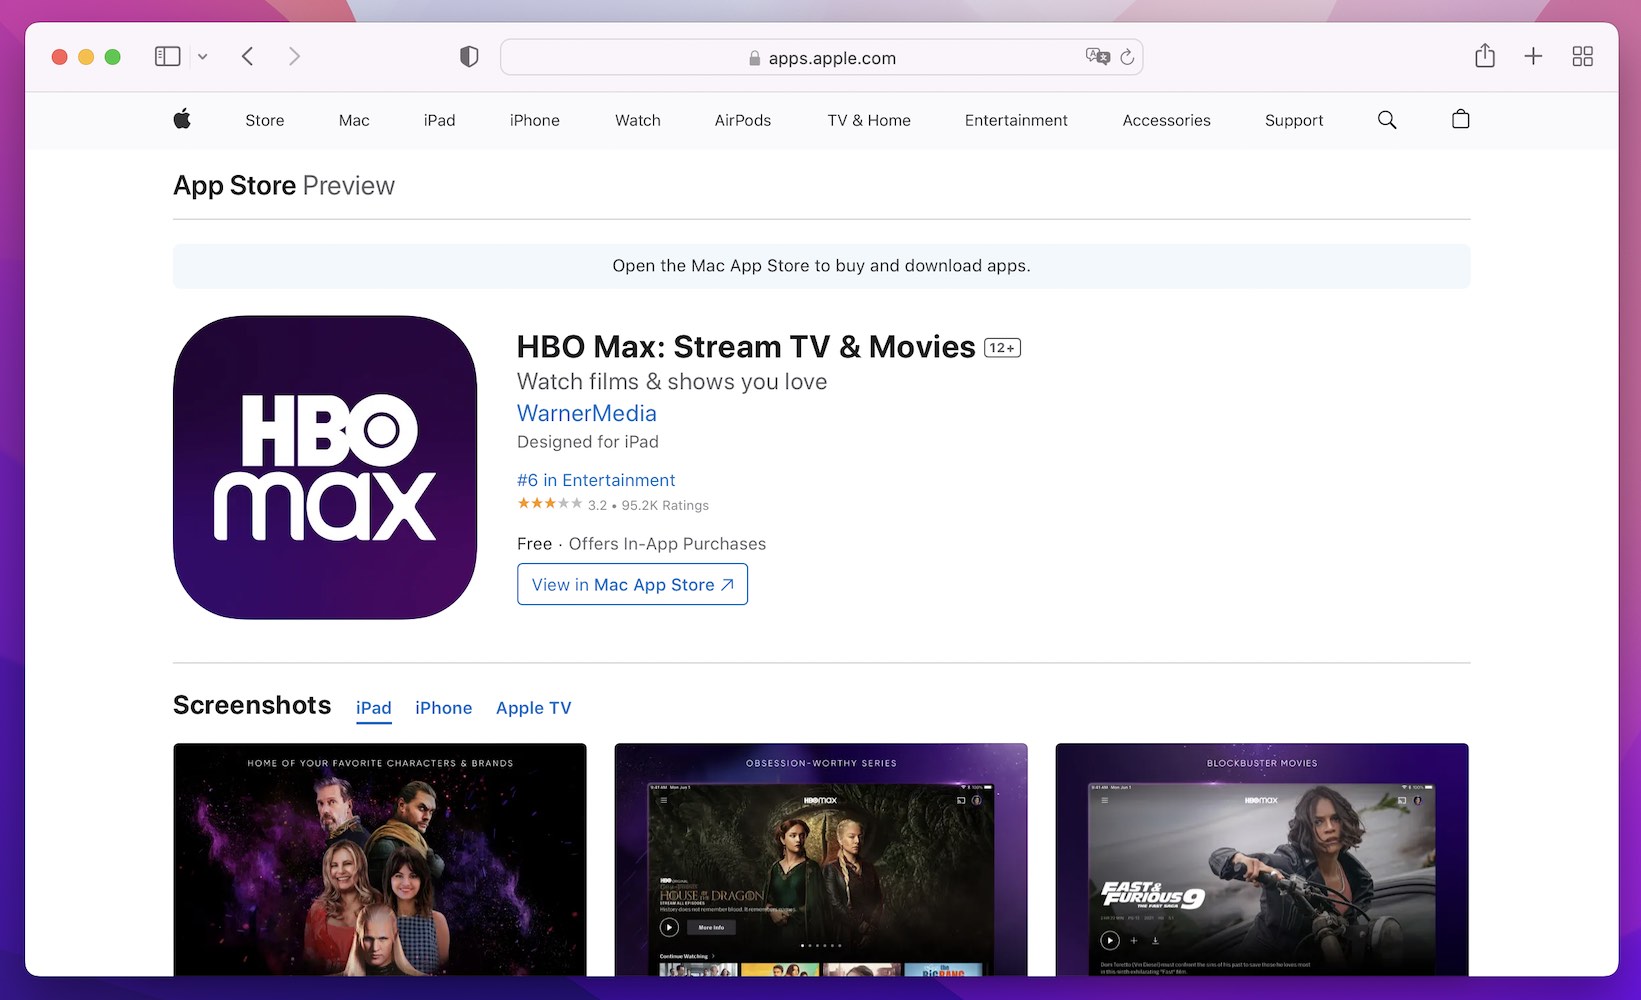The height and width of the screenshot is (1000, 1641).
Task: Open the privacy report shield icon
Action: 469,57
